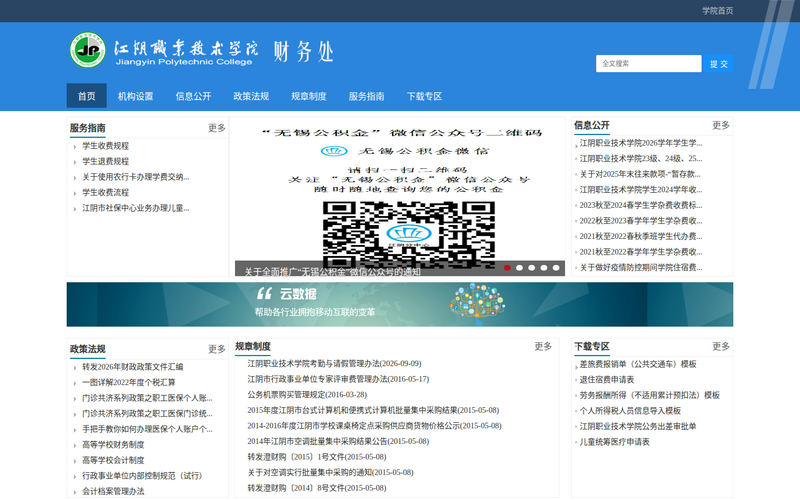Download 儿童统筹医疗申请表
This screenshot has width=800, height=500.
(x=614, y=442)
